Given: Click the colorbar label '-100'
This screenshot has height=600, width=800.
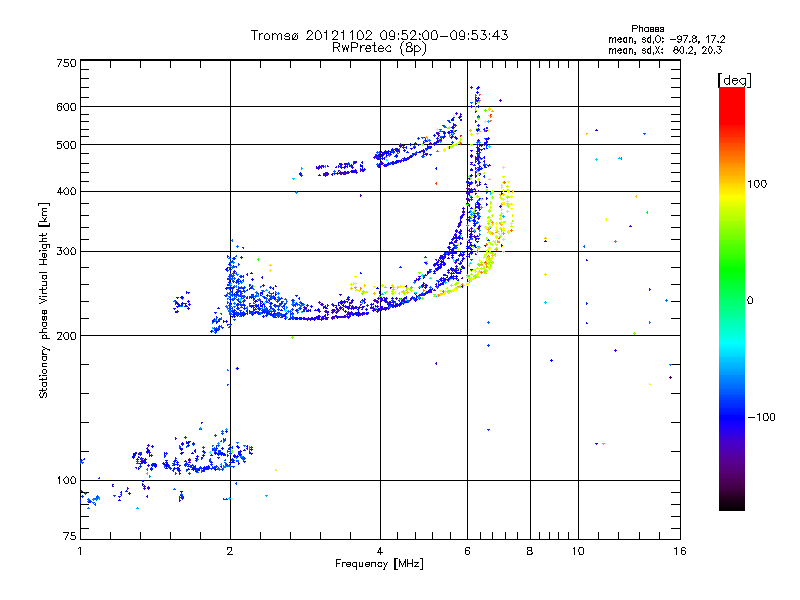Looking at the screenshot, I should (761, 417).
